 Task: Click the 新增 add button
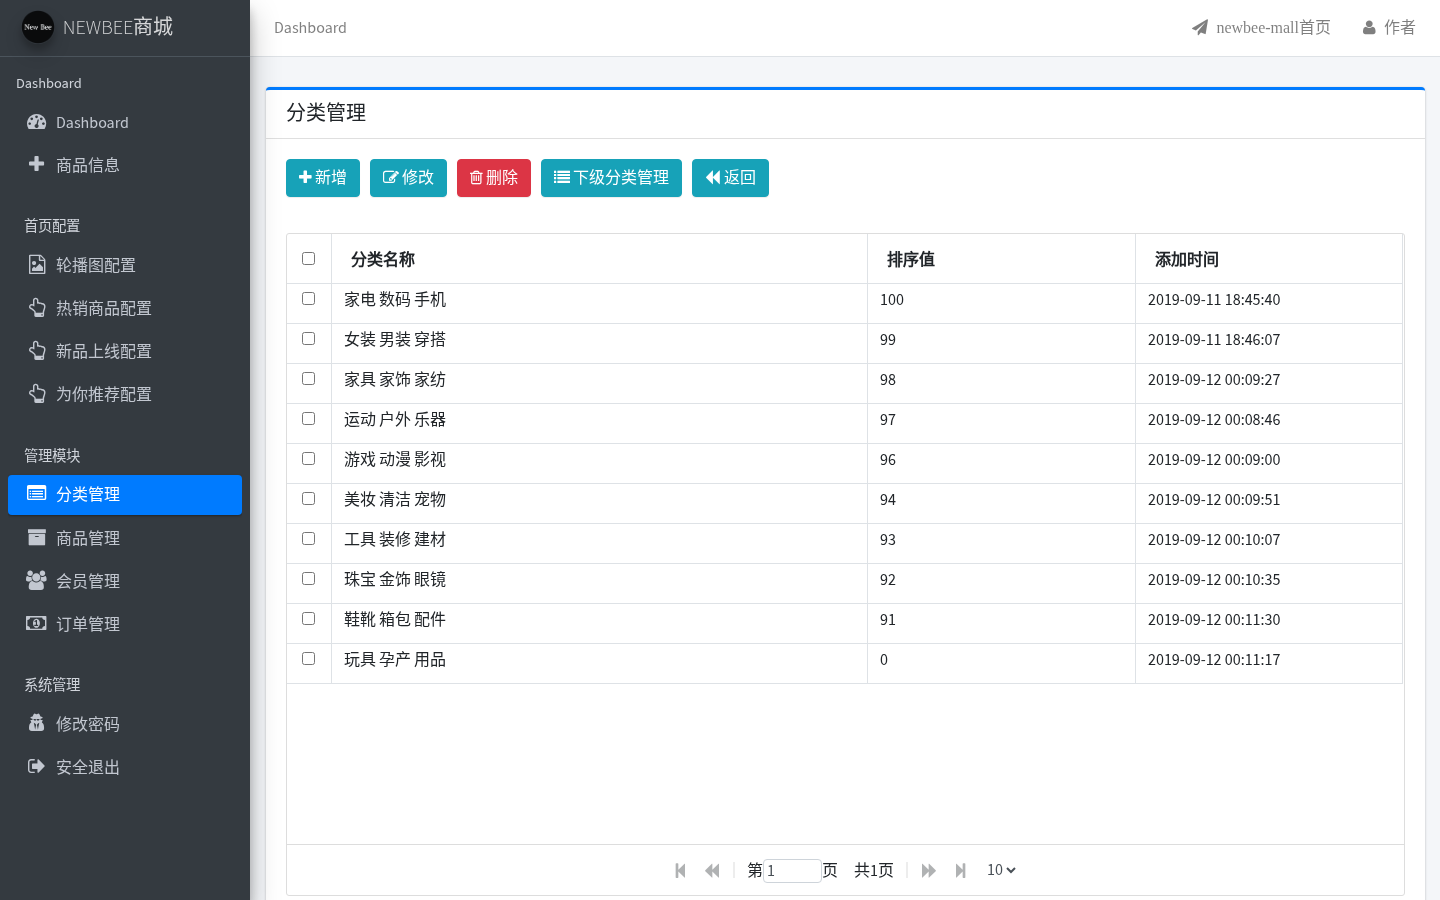(323, 178)
